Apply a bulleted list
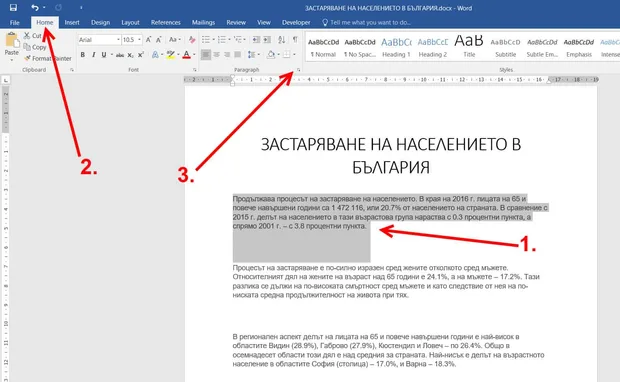This screenshot has width=620, height=382. 206,40
